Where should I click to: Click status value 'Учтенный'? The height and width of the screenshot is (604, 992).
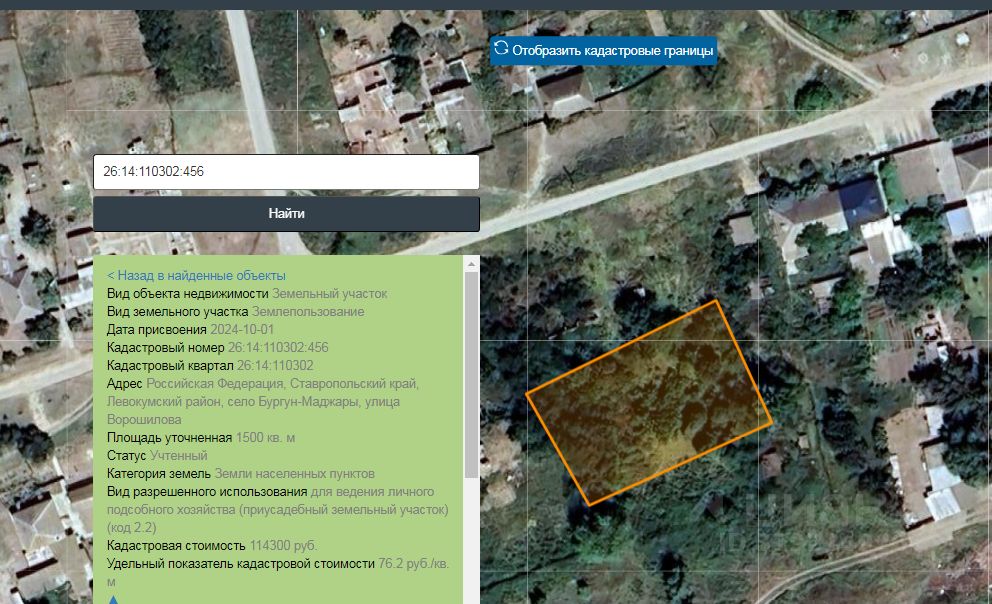pos(178,455)
